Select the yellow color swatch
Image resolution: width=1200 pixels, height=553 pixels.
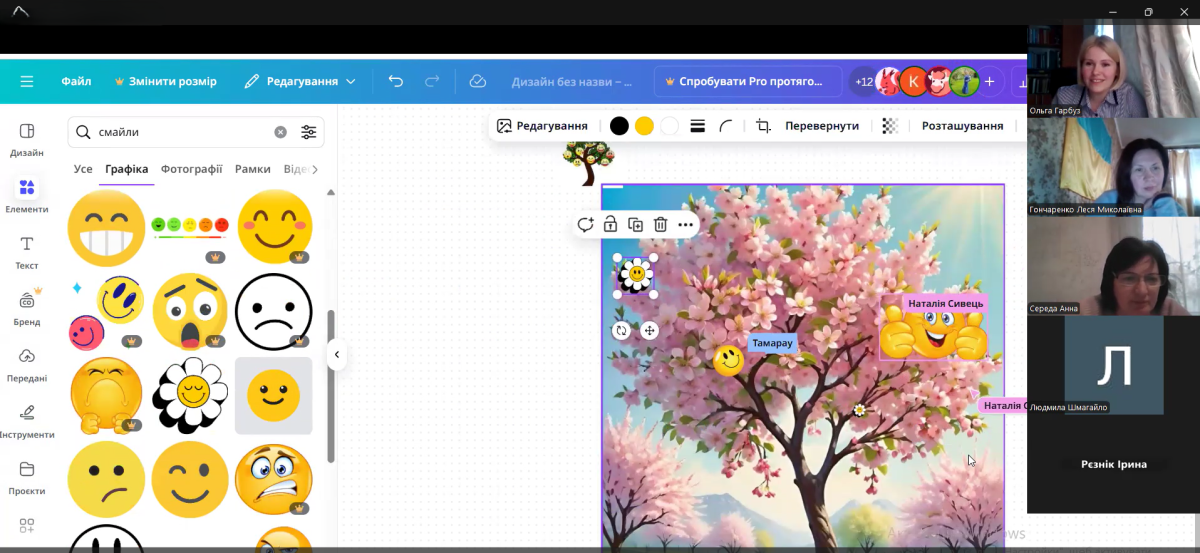click(x=644, y=126)
